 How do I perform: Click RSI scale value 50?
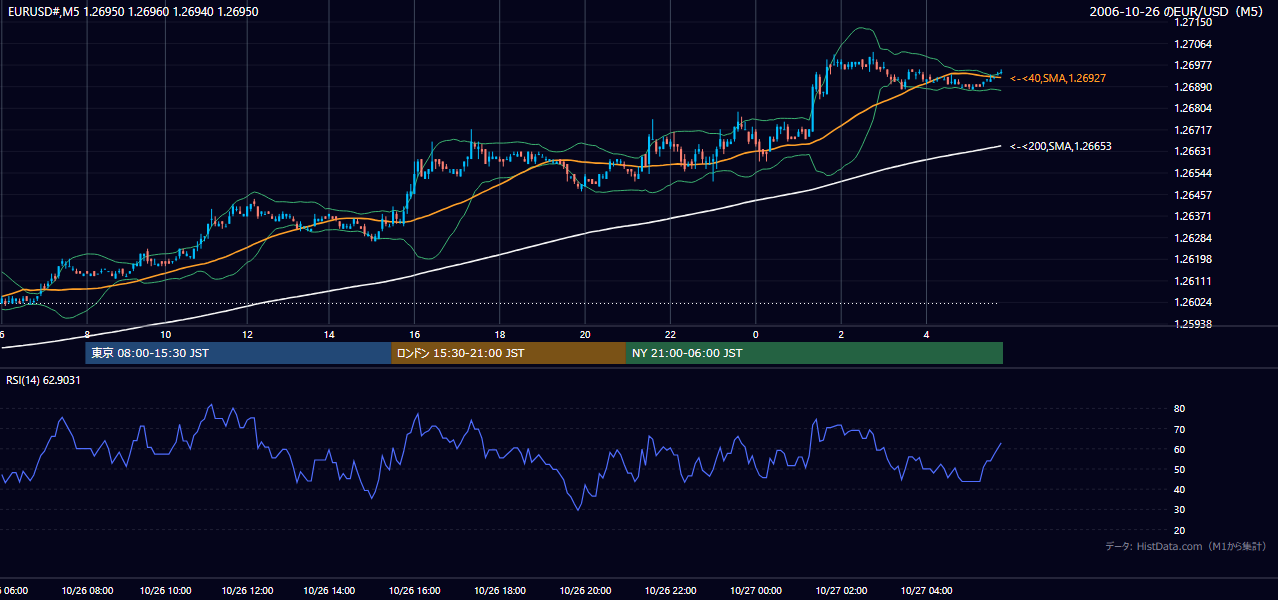coord(1180,470)
